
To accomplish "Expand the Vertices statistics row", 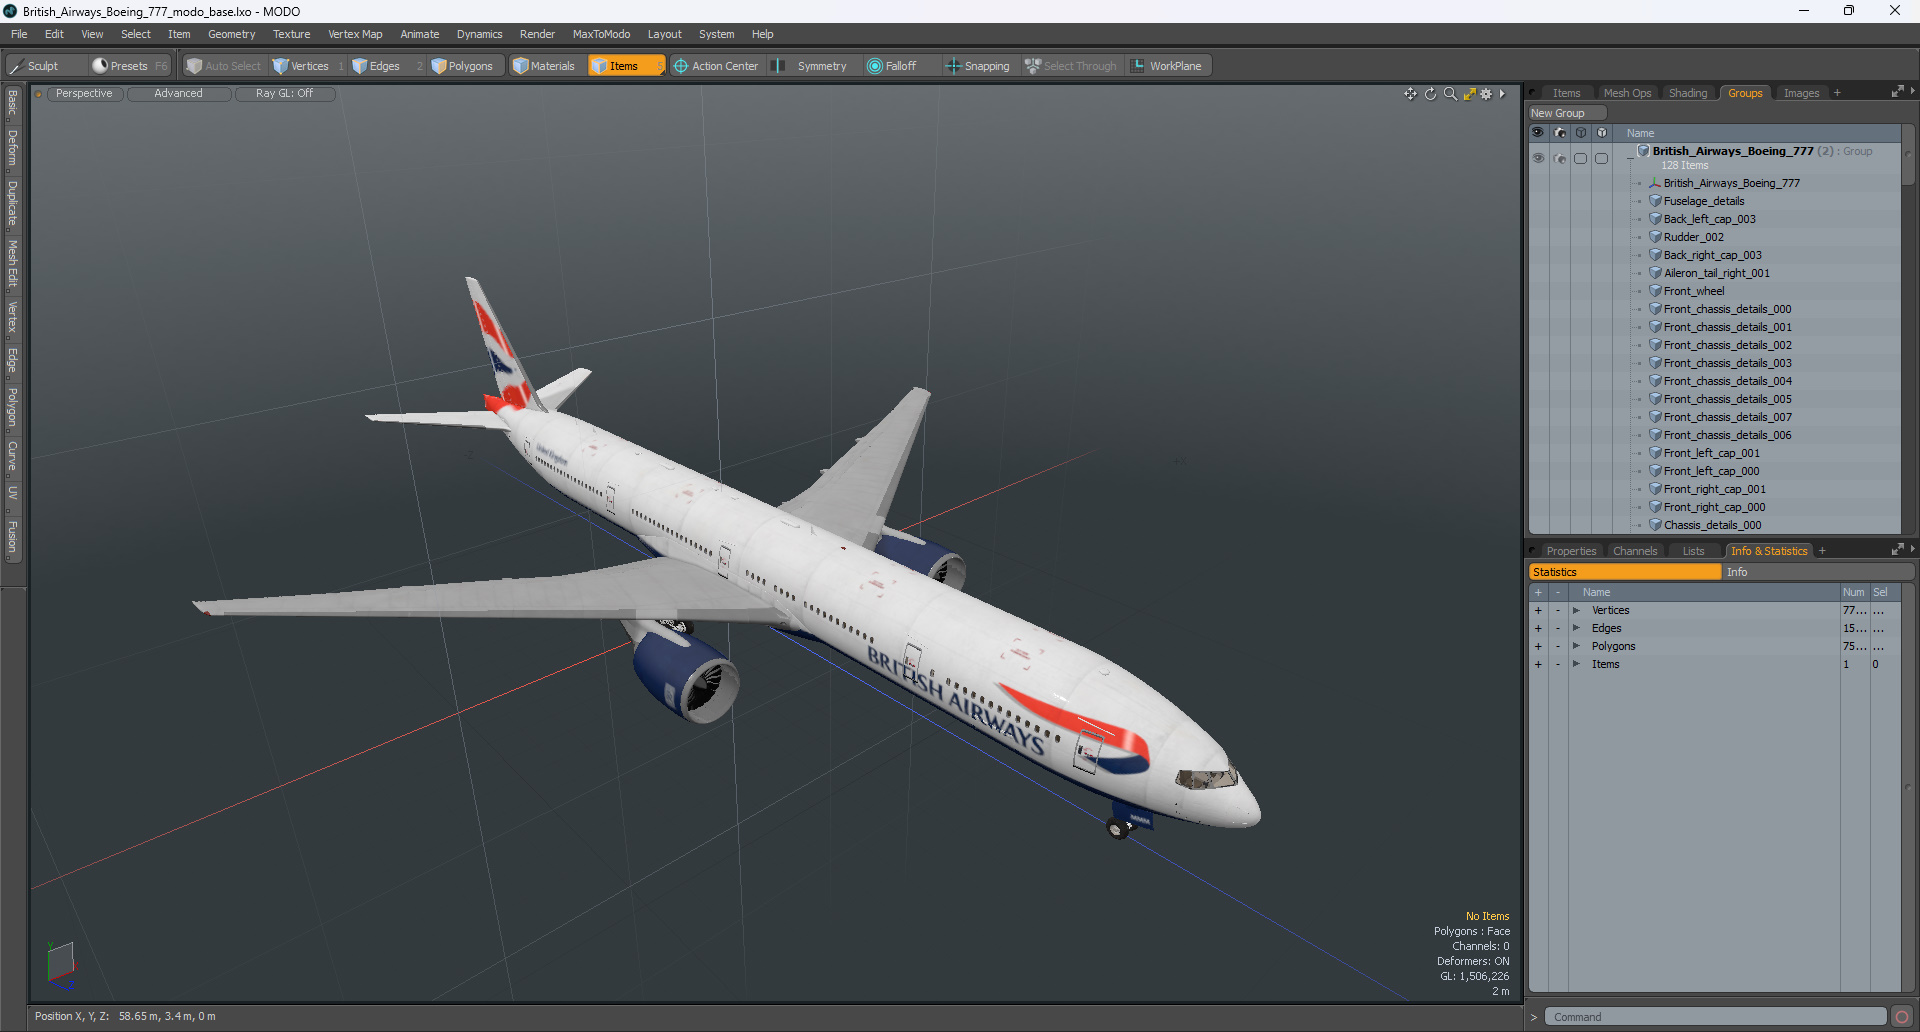I will [x=1576, y=610].
